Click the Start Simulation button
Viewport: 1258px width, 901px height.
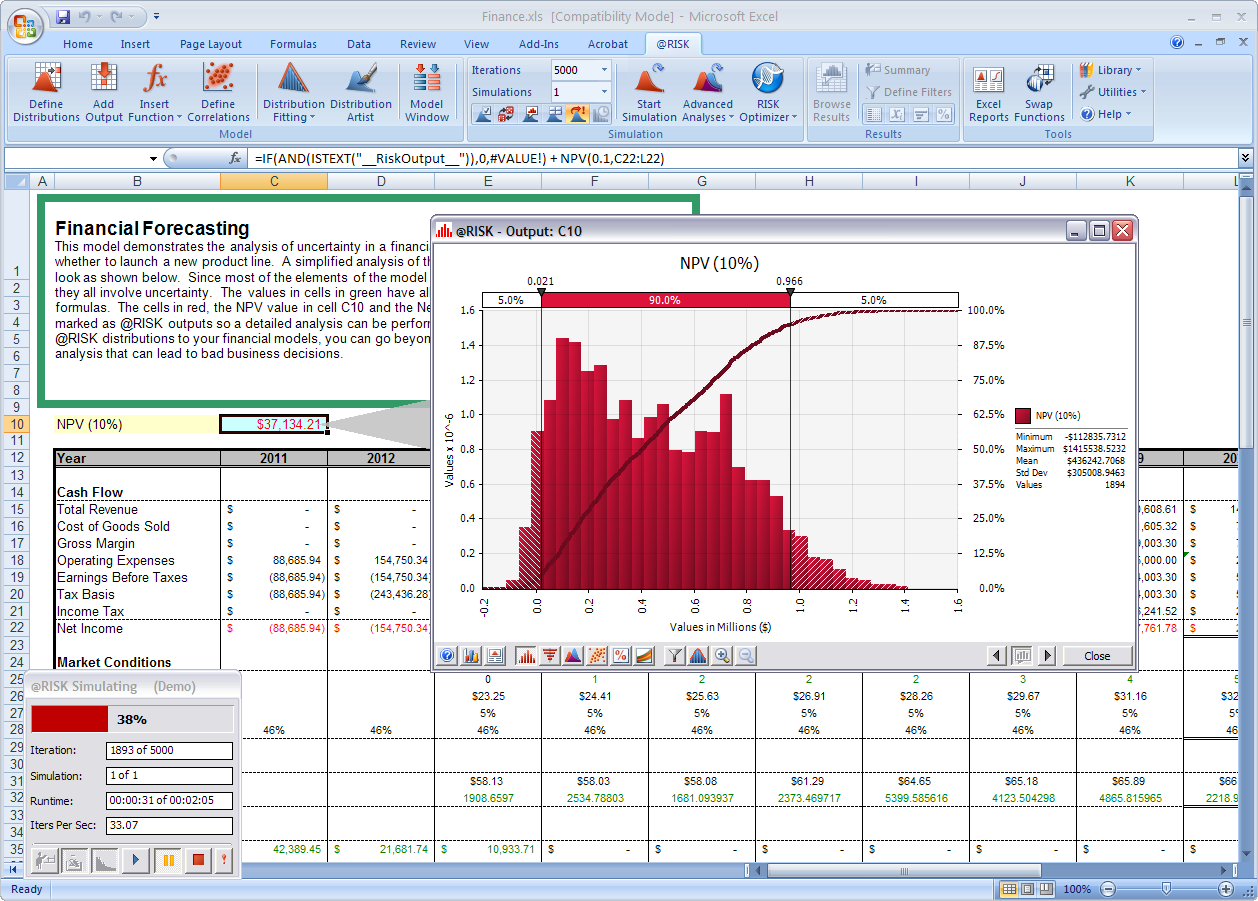649,92
